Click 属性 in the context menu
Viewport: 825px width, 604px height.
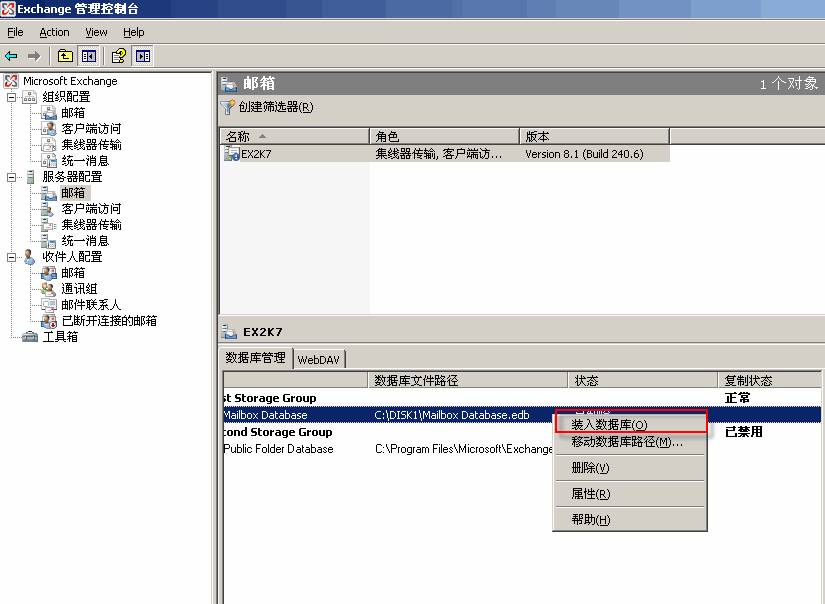590,494
